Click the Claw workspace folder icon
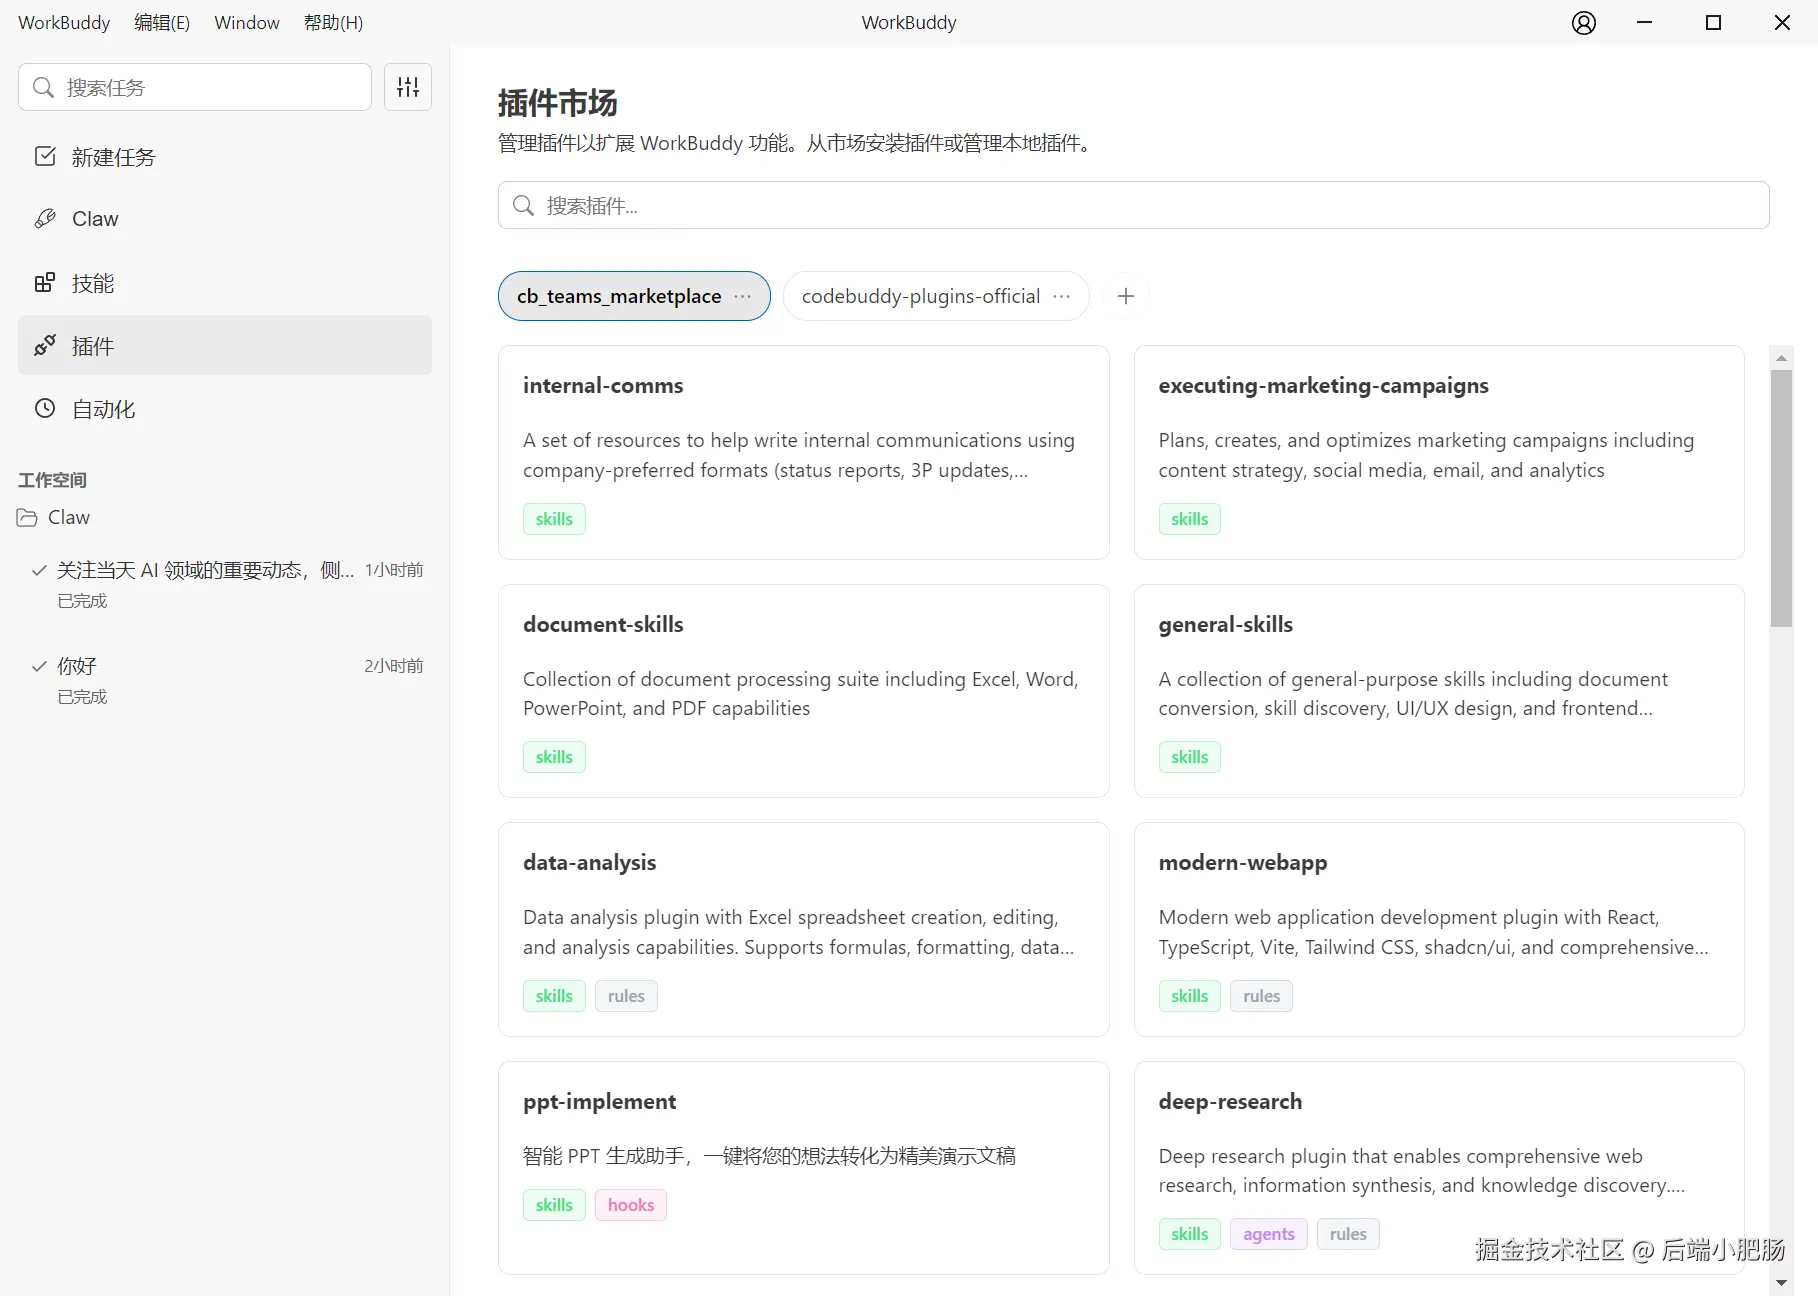1818x1296 pixels. click(27, 517)
